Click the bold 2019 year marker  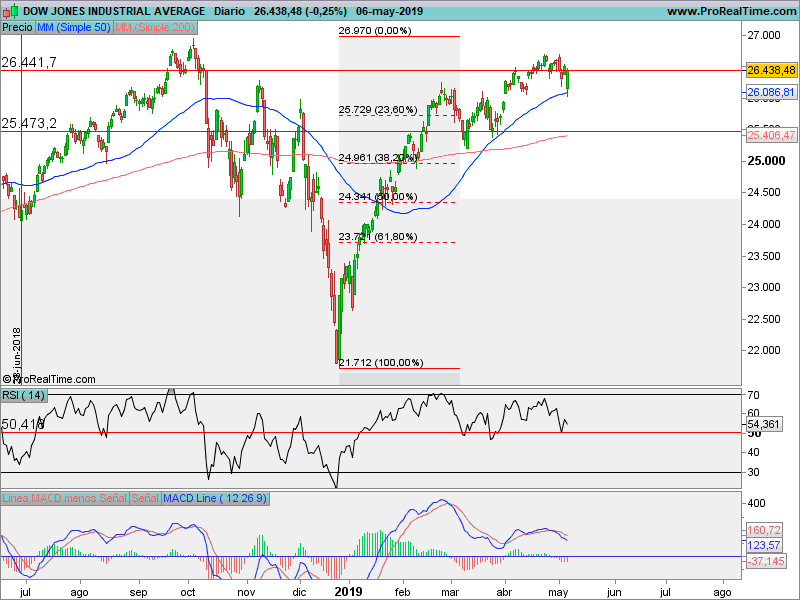[348, 592]
